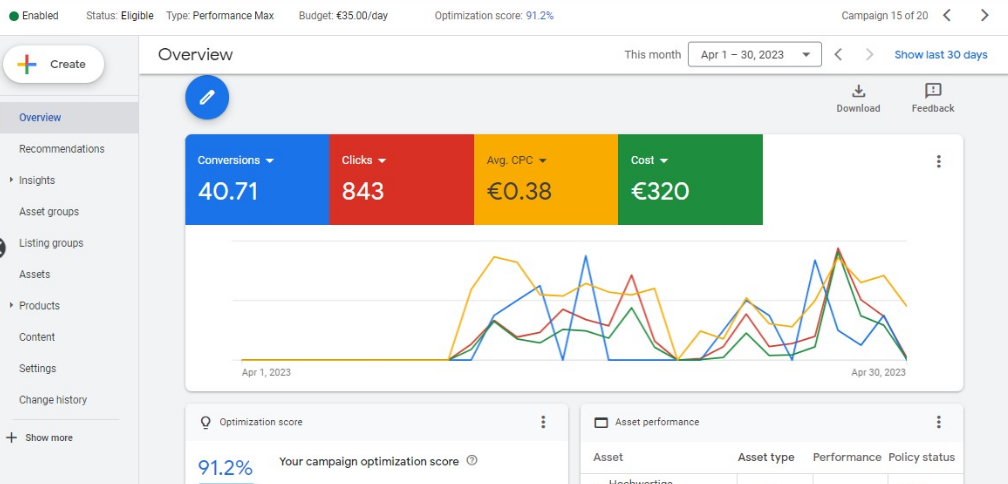The width and height of the screenshot is (1008, 484).
Task: Click the Show last 30 days link
Action: pyautogui.click(x=940, y=55)
